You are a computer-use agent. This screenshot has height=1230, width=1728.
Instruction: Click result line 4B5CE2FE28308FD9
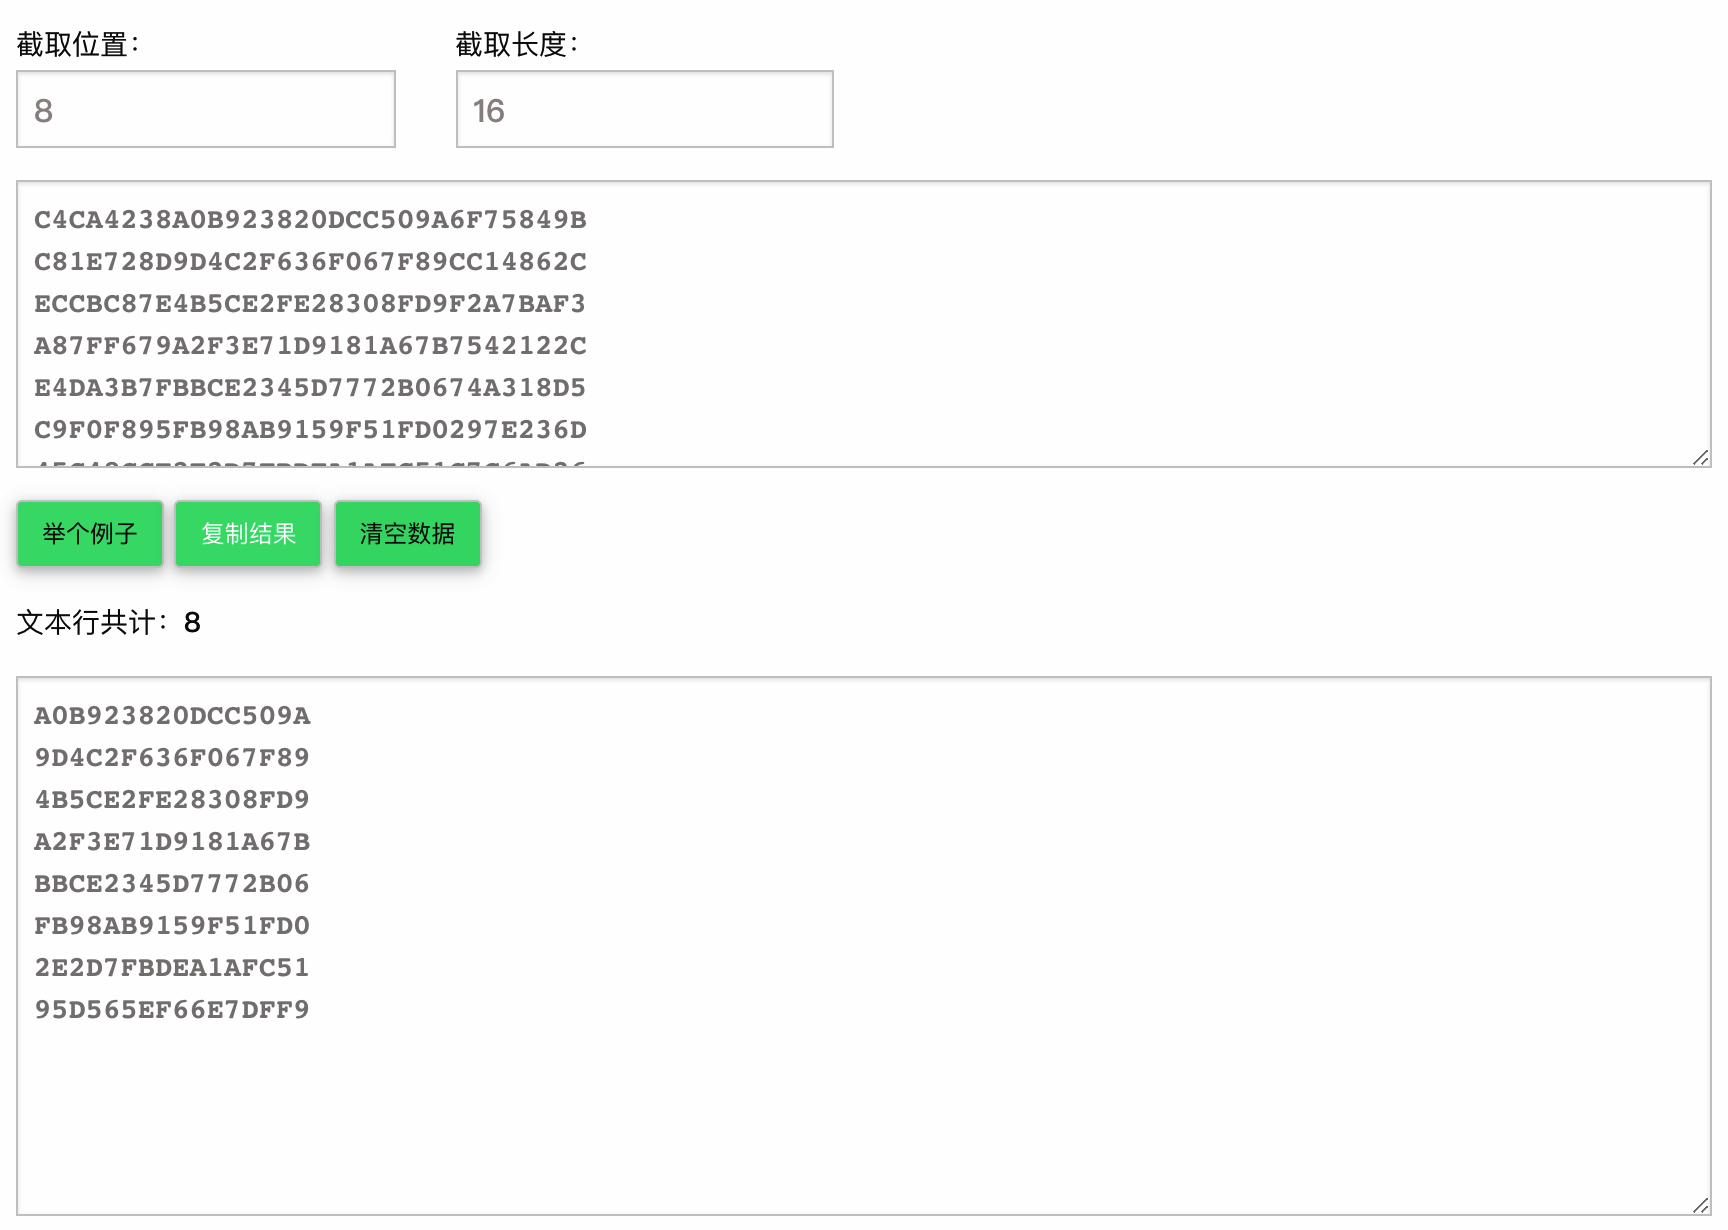(172, 800)
